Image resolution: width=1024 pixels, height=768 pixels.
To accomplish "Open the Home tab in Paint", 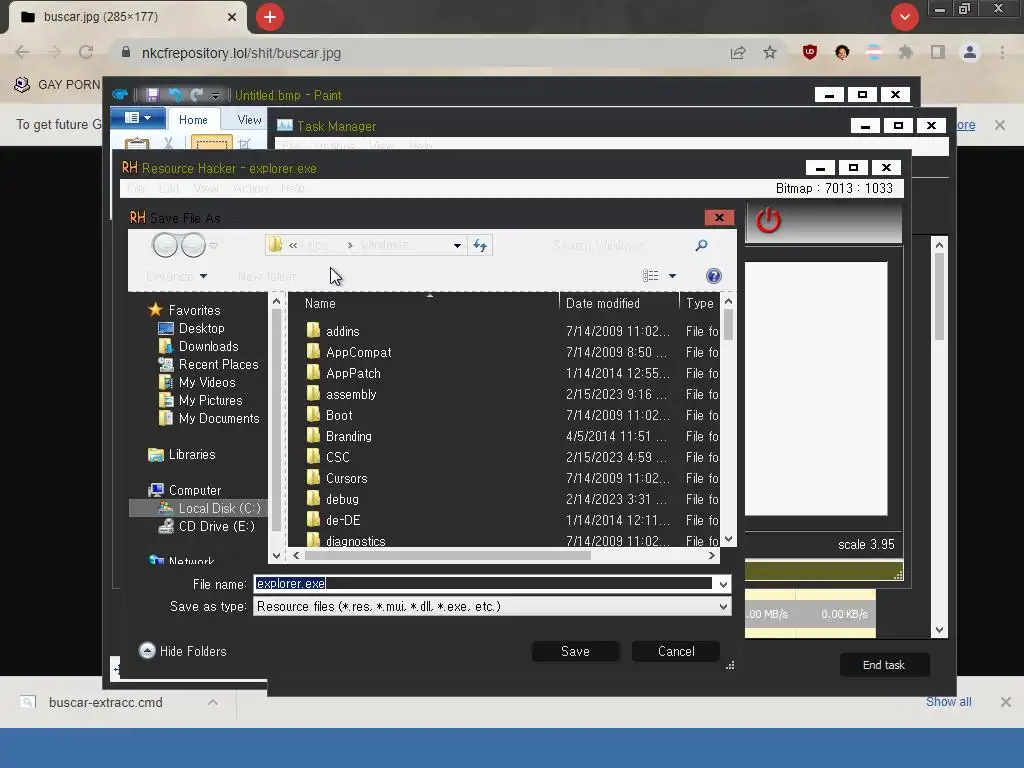I will [193, 120].
